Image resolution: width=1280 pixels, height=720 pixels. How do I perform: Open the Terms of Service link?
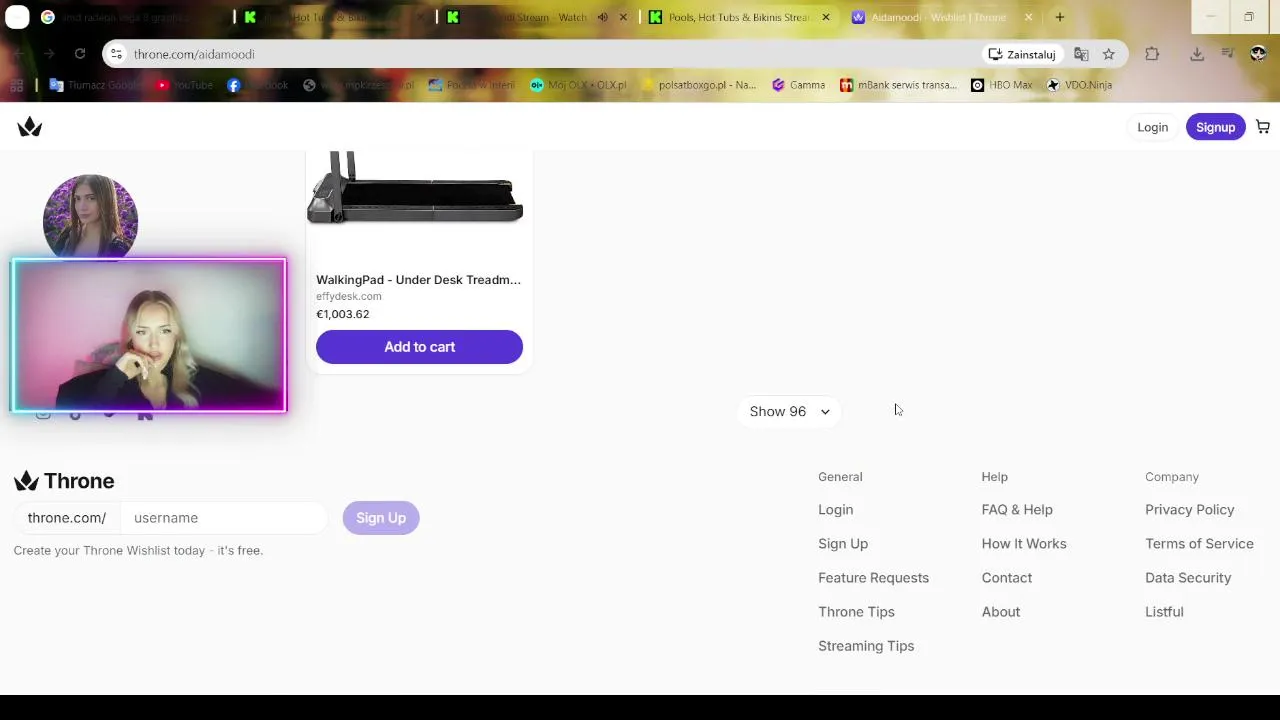(1199, 544)
